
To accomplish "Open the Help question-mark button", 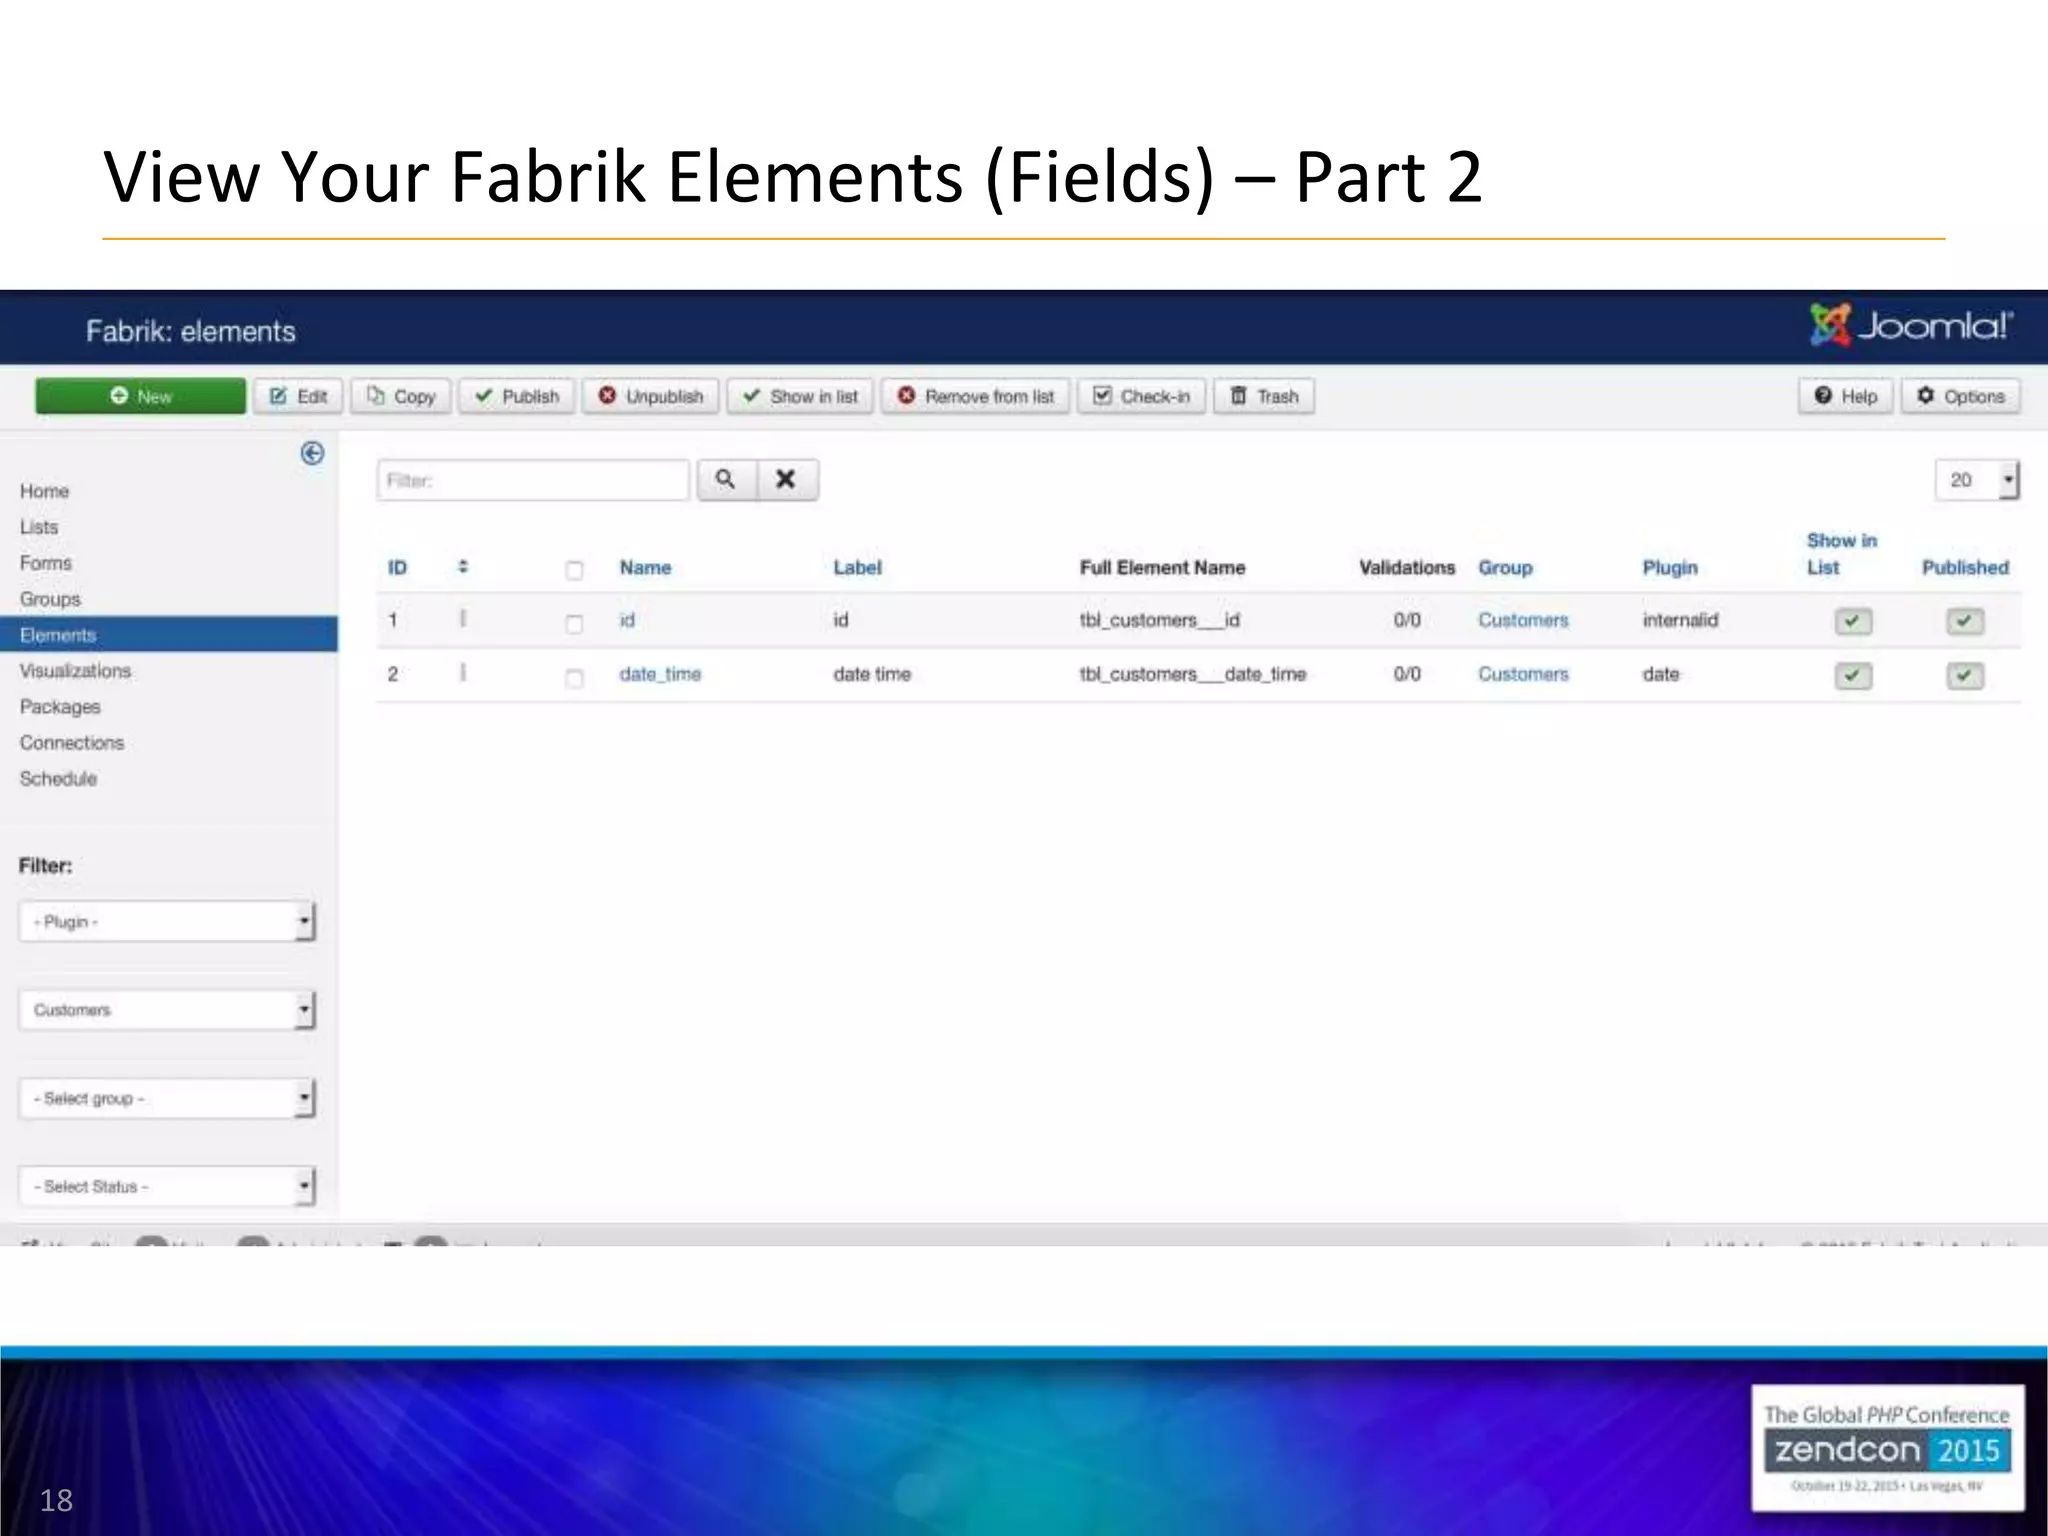I will tap(1845, 396).
